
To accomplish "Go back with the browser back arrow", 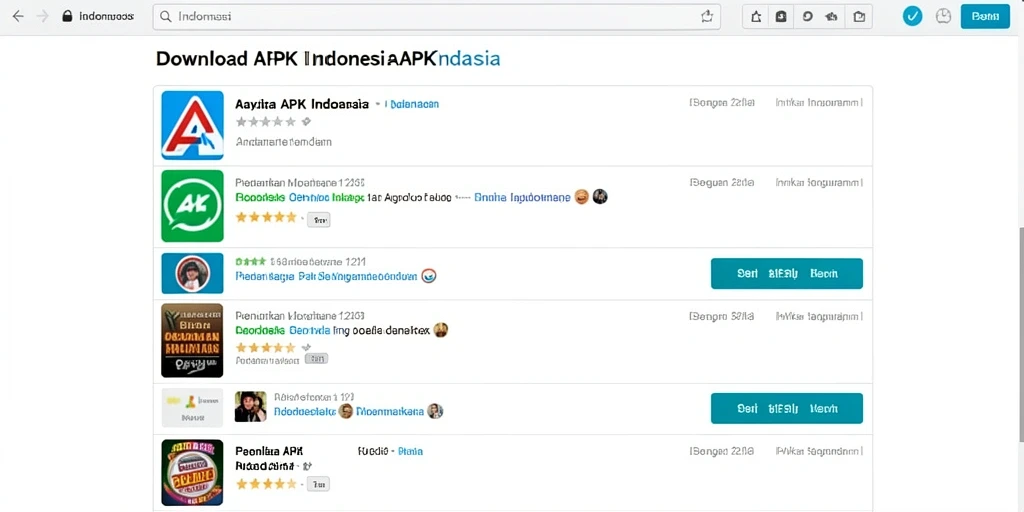I will (x=18, y=17).
